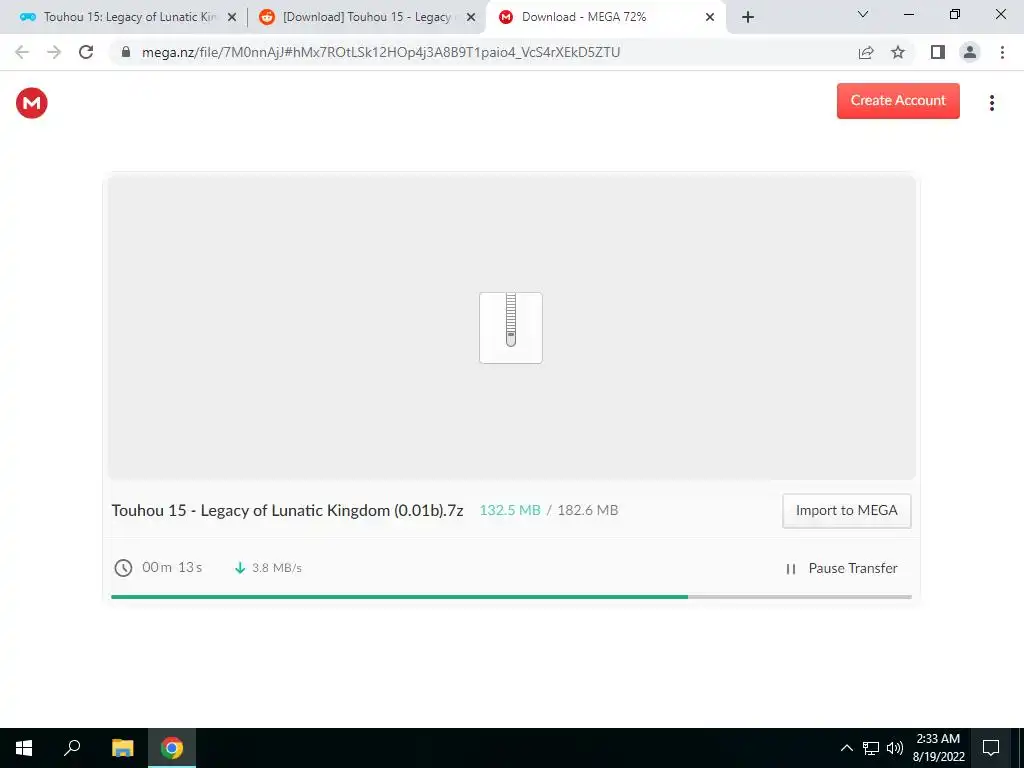Click the green download speed arrow
This screenshot has height=768, width=1024.
(x=240, y=568)
